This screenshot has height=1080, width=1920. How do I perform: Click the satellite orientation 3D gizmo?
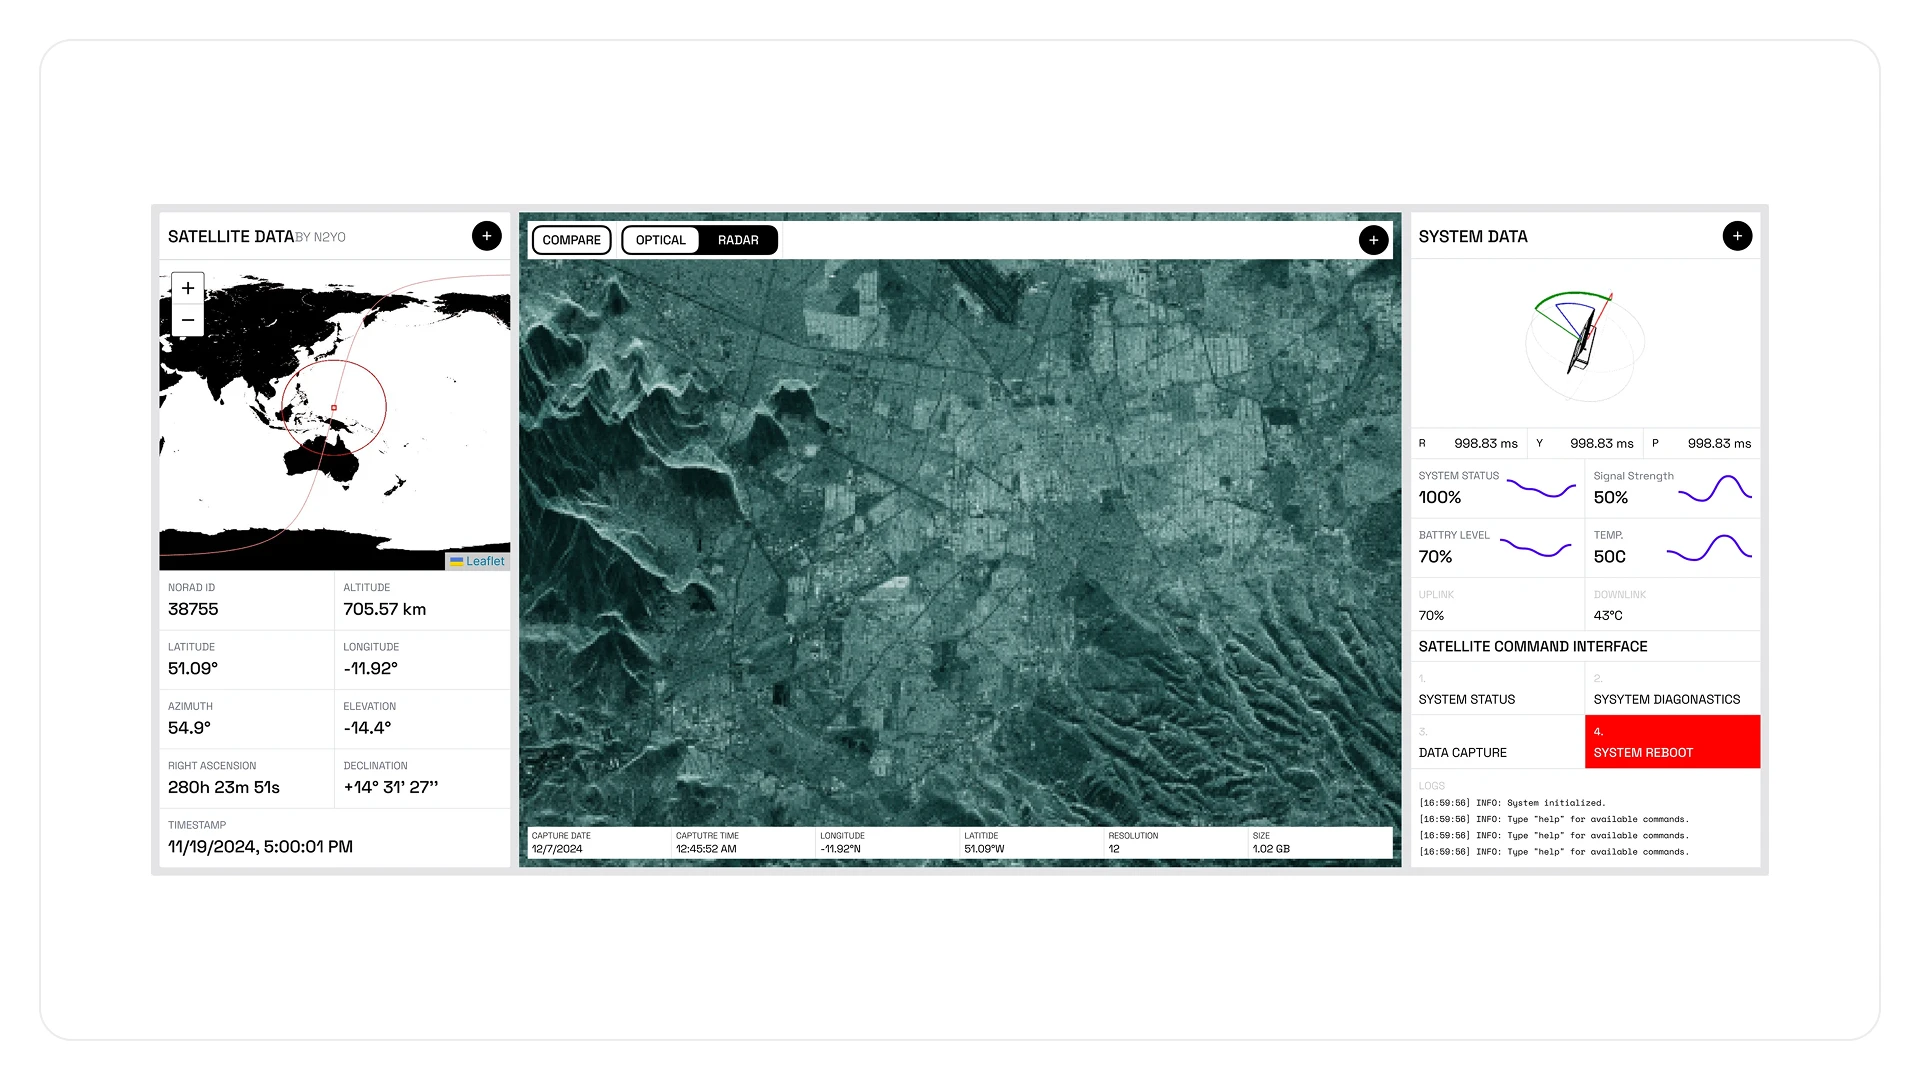click(1584, 343)
